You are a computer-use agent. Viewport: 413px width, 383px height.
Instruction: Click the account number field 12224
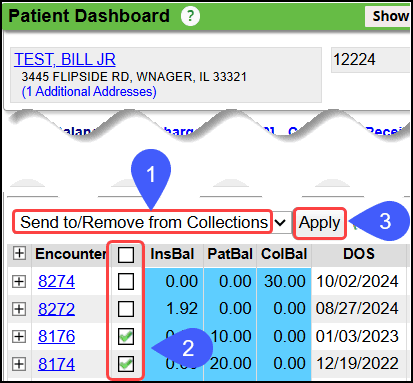click(370, 60)
